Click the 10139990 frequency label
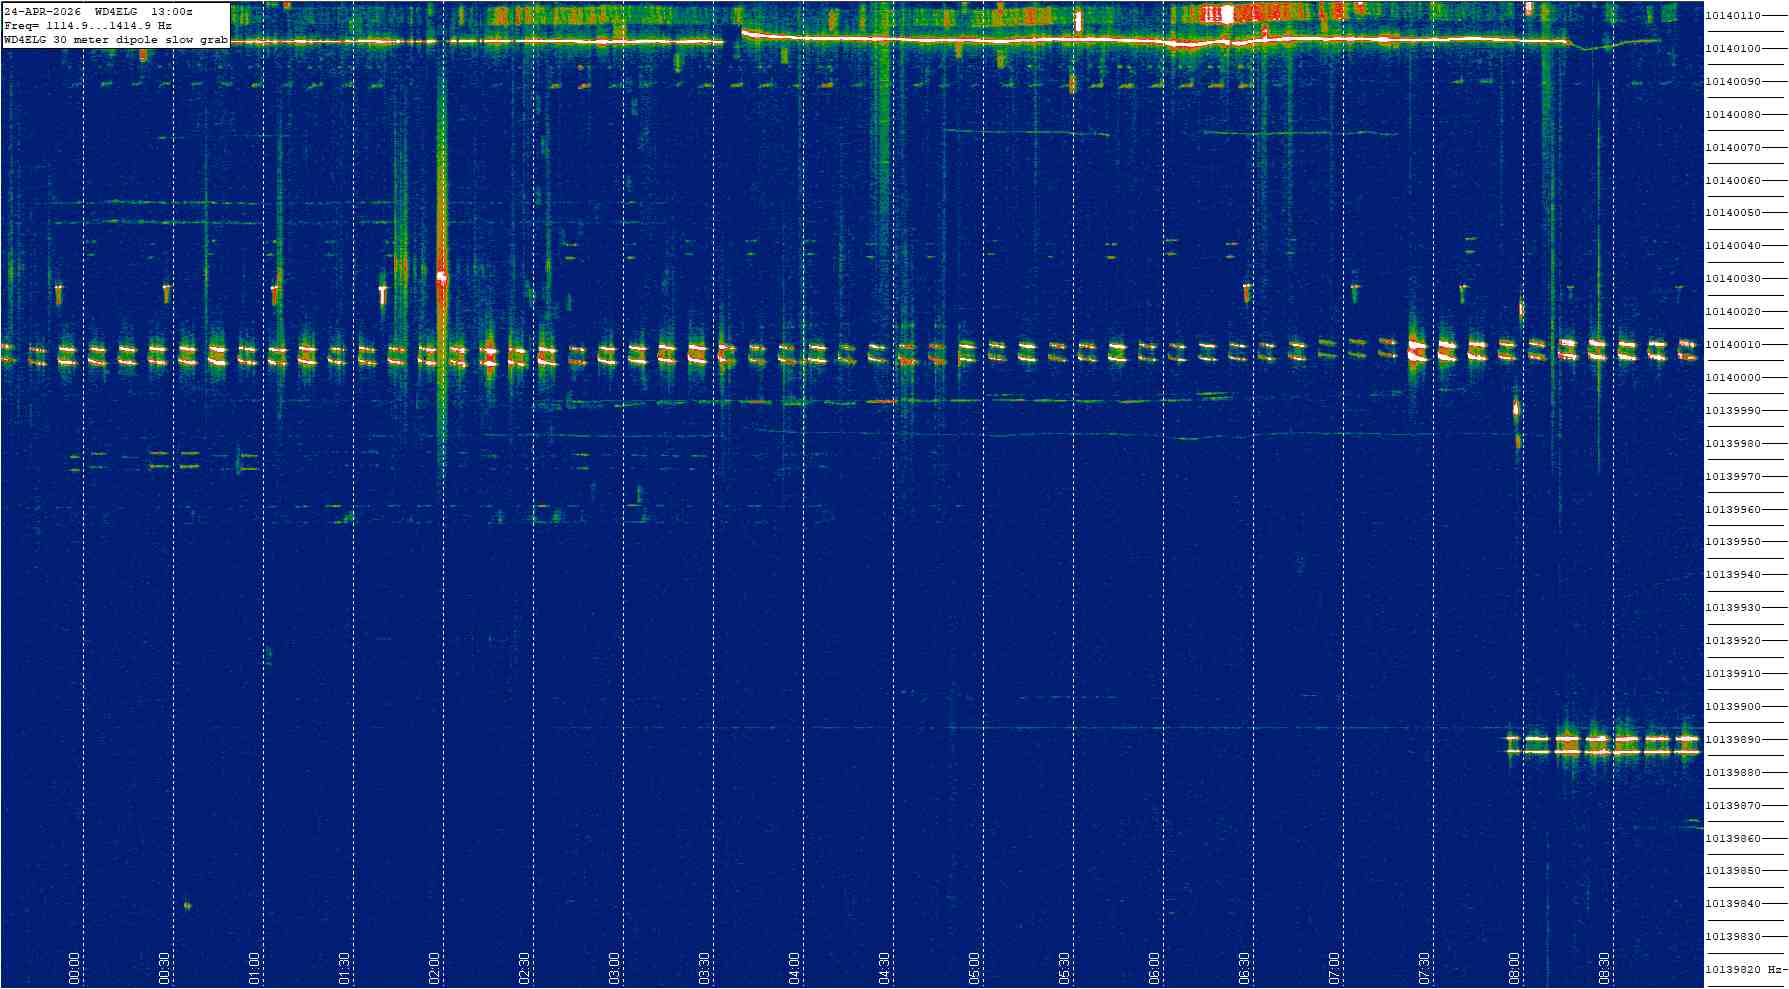Viewport: 1789px width, 989px height. tap(1733, 411)
